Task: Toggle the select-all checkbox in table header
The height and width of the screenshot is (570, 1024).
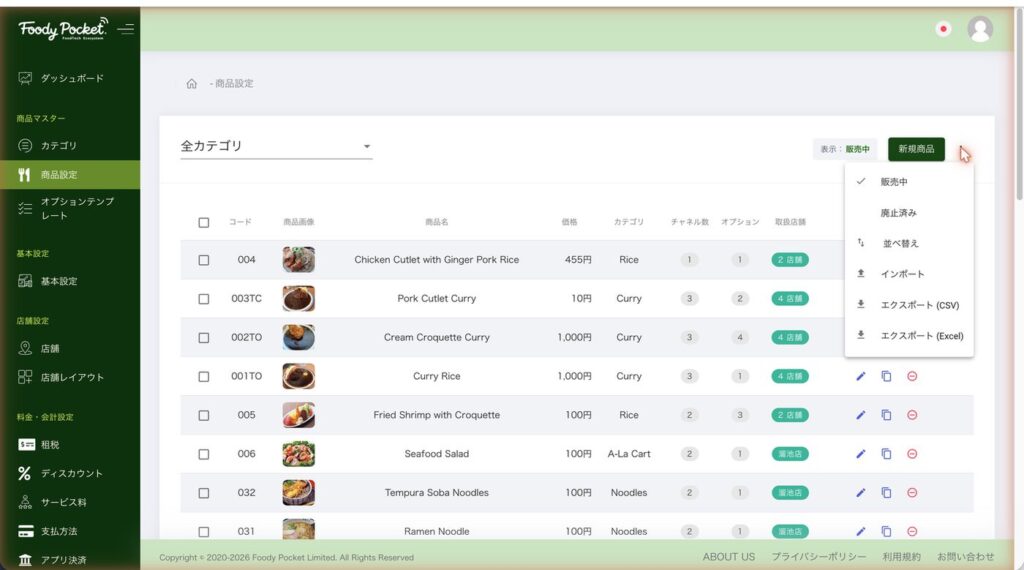Action: 204,223
